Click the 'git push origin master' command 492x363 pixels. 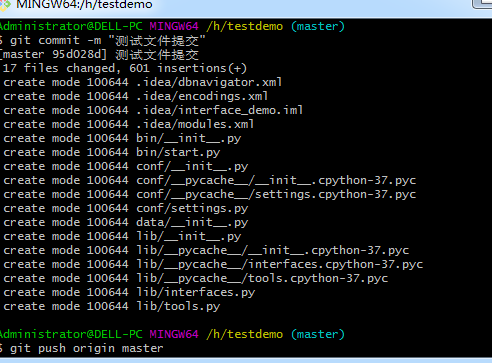point(87,349)
